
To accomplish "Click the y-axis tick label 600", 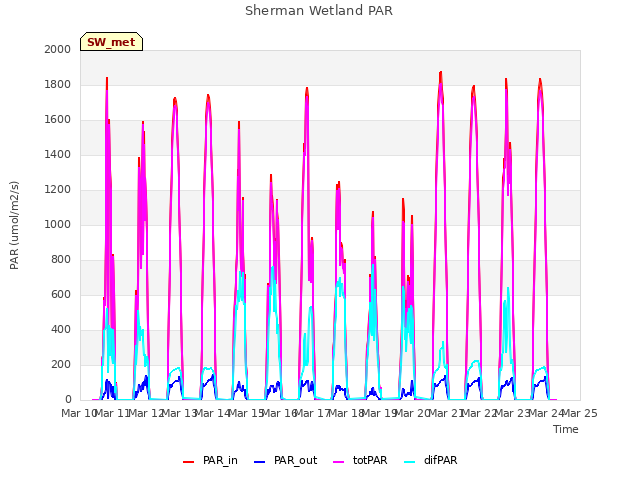I will pyautogui.click(x=61, y=295).
